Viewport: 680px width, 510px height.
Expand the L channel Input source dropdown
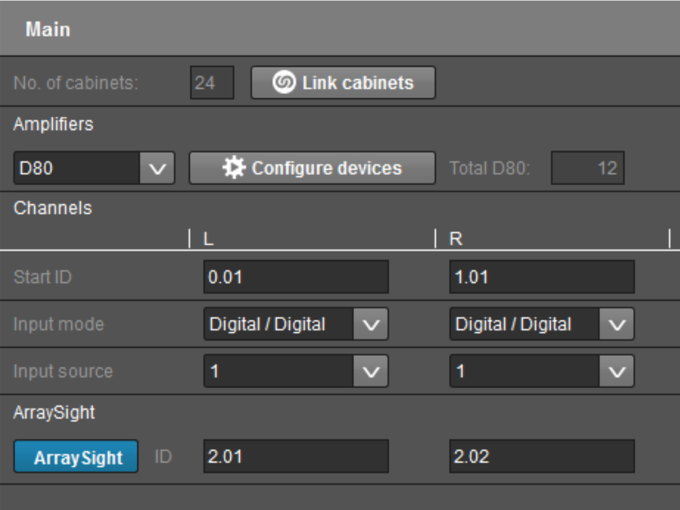pos(296,371)
